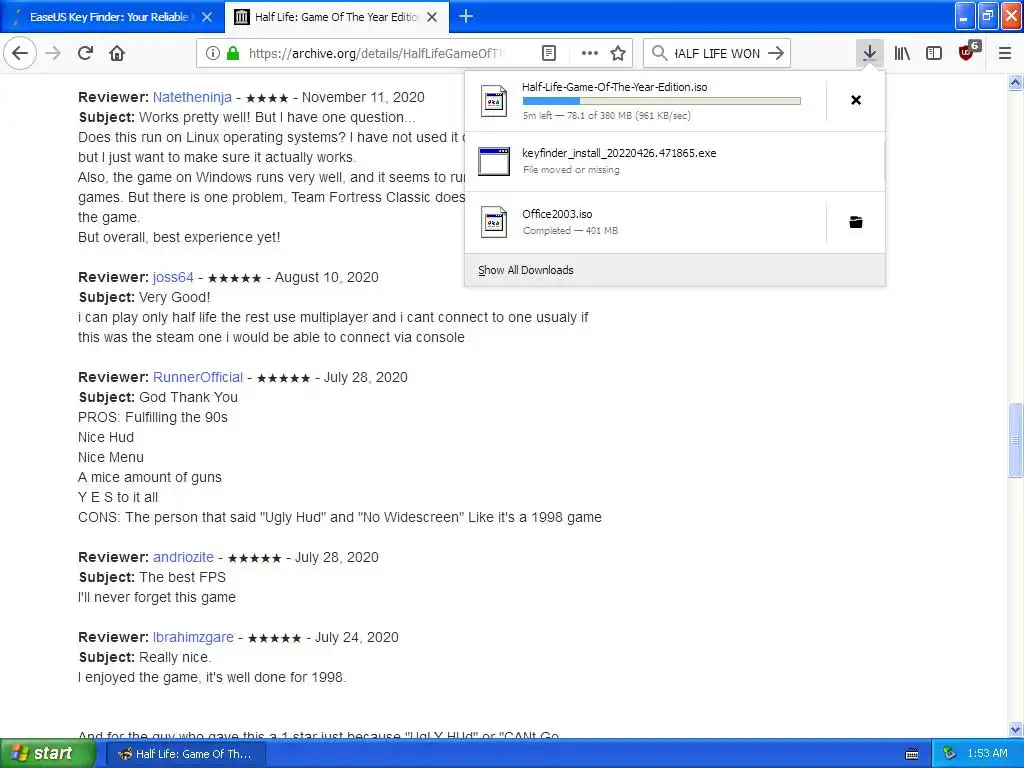Click the green padlock security icon
This screenshot has width=1024, height=768.
click(x=232, y=53)
